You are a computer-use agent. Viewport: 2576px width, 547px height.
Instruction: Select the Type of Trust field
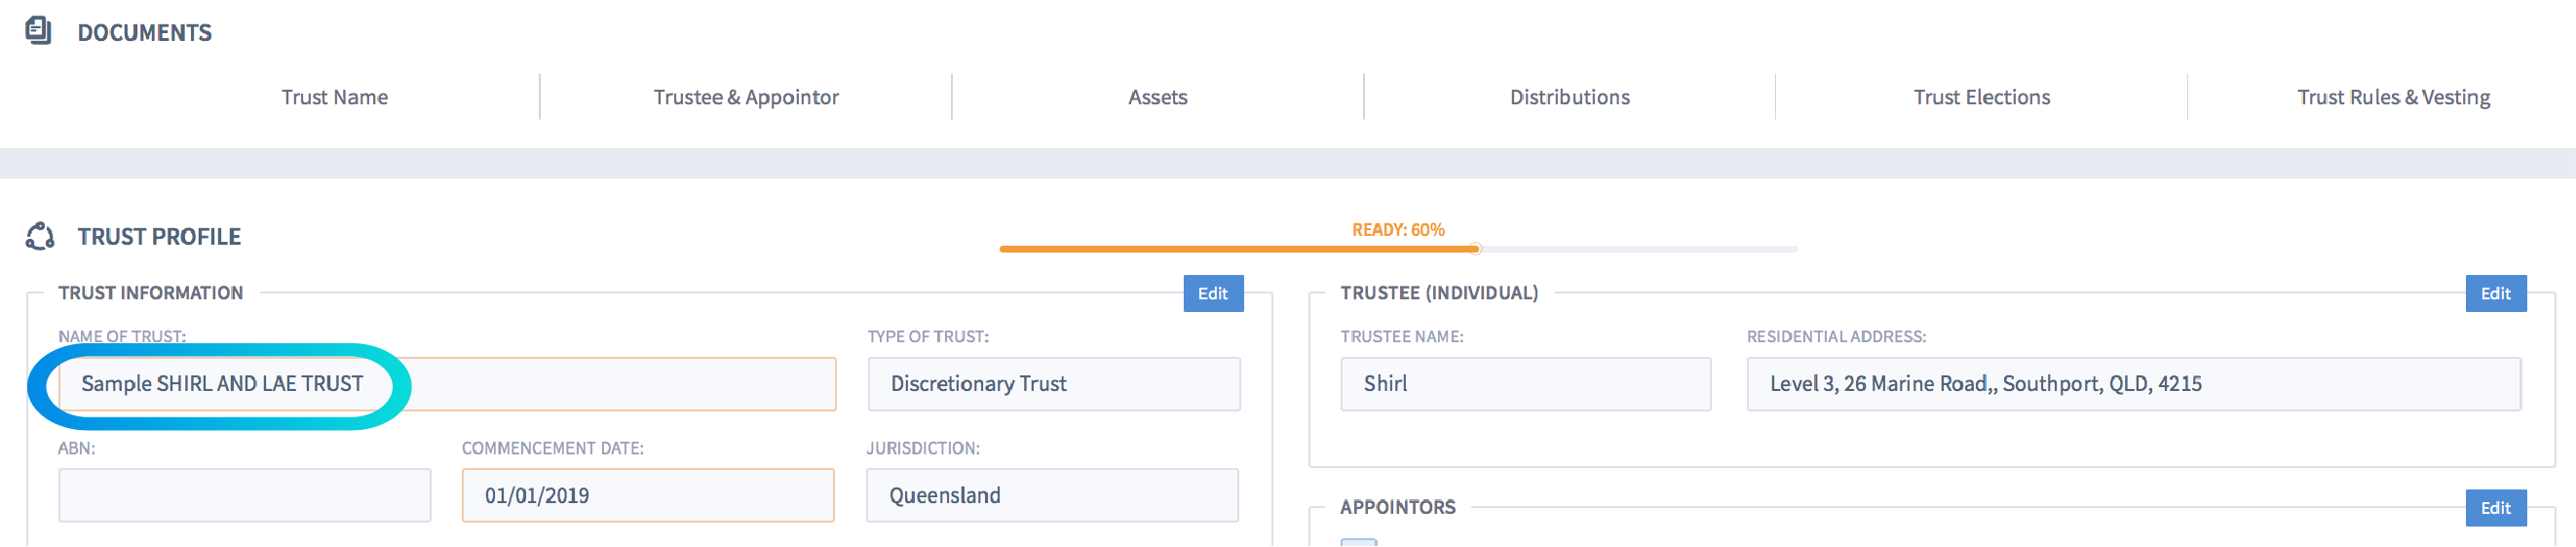pos(1053,384)
